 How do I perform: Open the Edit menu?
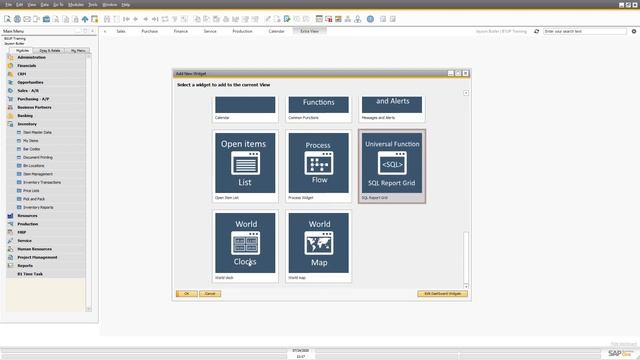20,4
